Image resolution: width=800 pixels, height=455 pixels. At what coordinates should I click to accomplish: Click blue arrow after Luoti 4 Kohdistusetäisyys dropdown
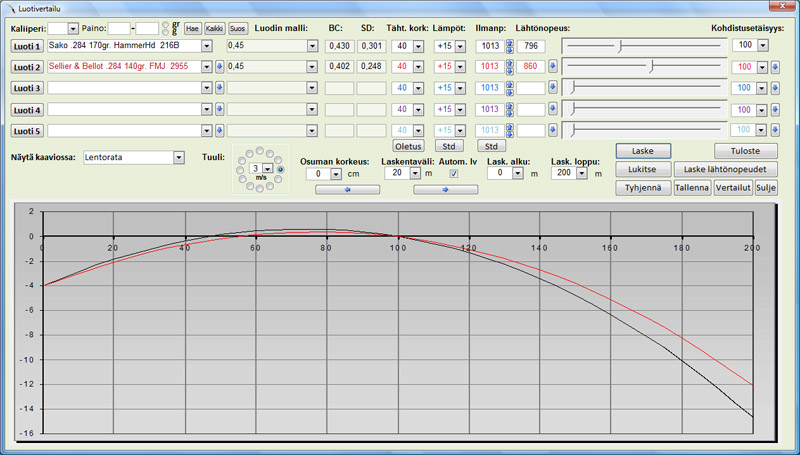tap(774, 110)
